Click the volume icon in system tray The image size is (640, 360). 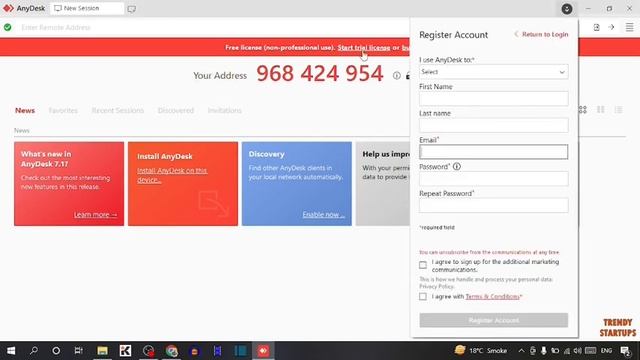pyautogui.click(x=577, y=351)
